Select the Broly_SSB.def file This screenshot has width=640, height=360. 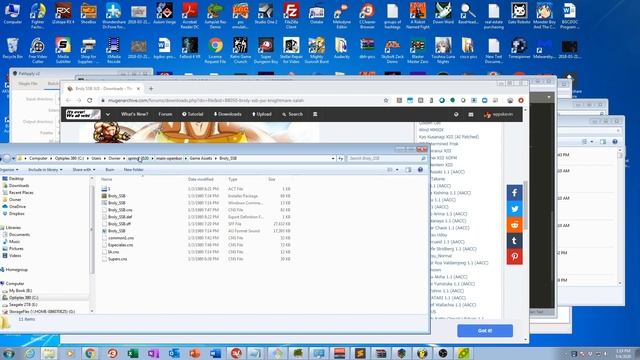[x=120, y=217]
